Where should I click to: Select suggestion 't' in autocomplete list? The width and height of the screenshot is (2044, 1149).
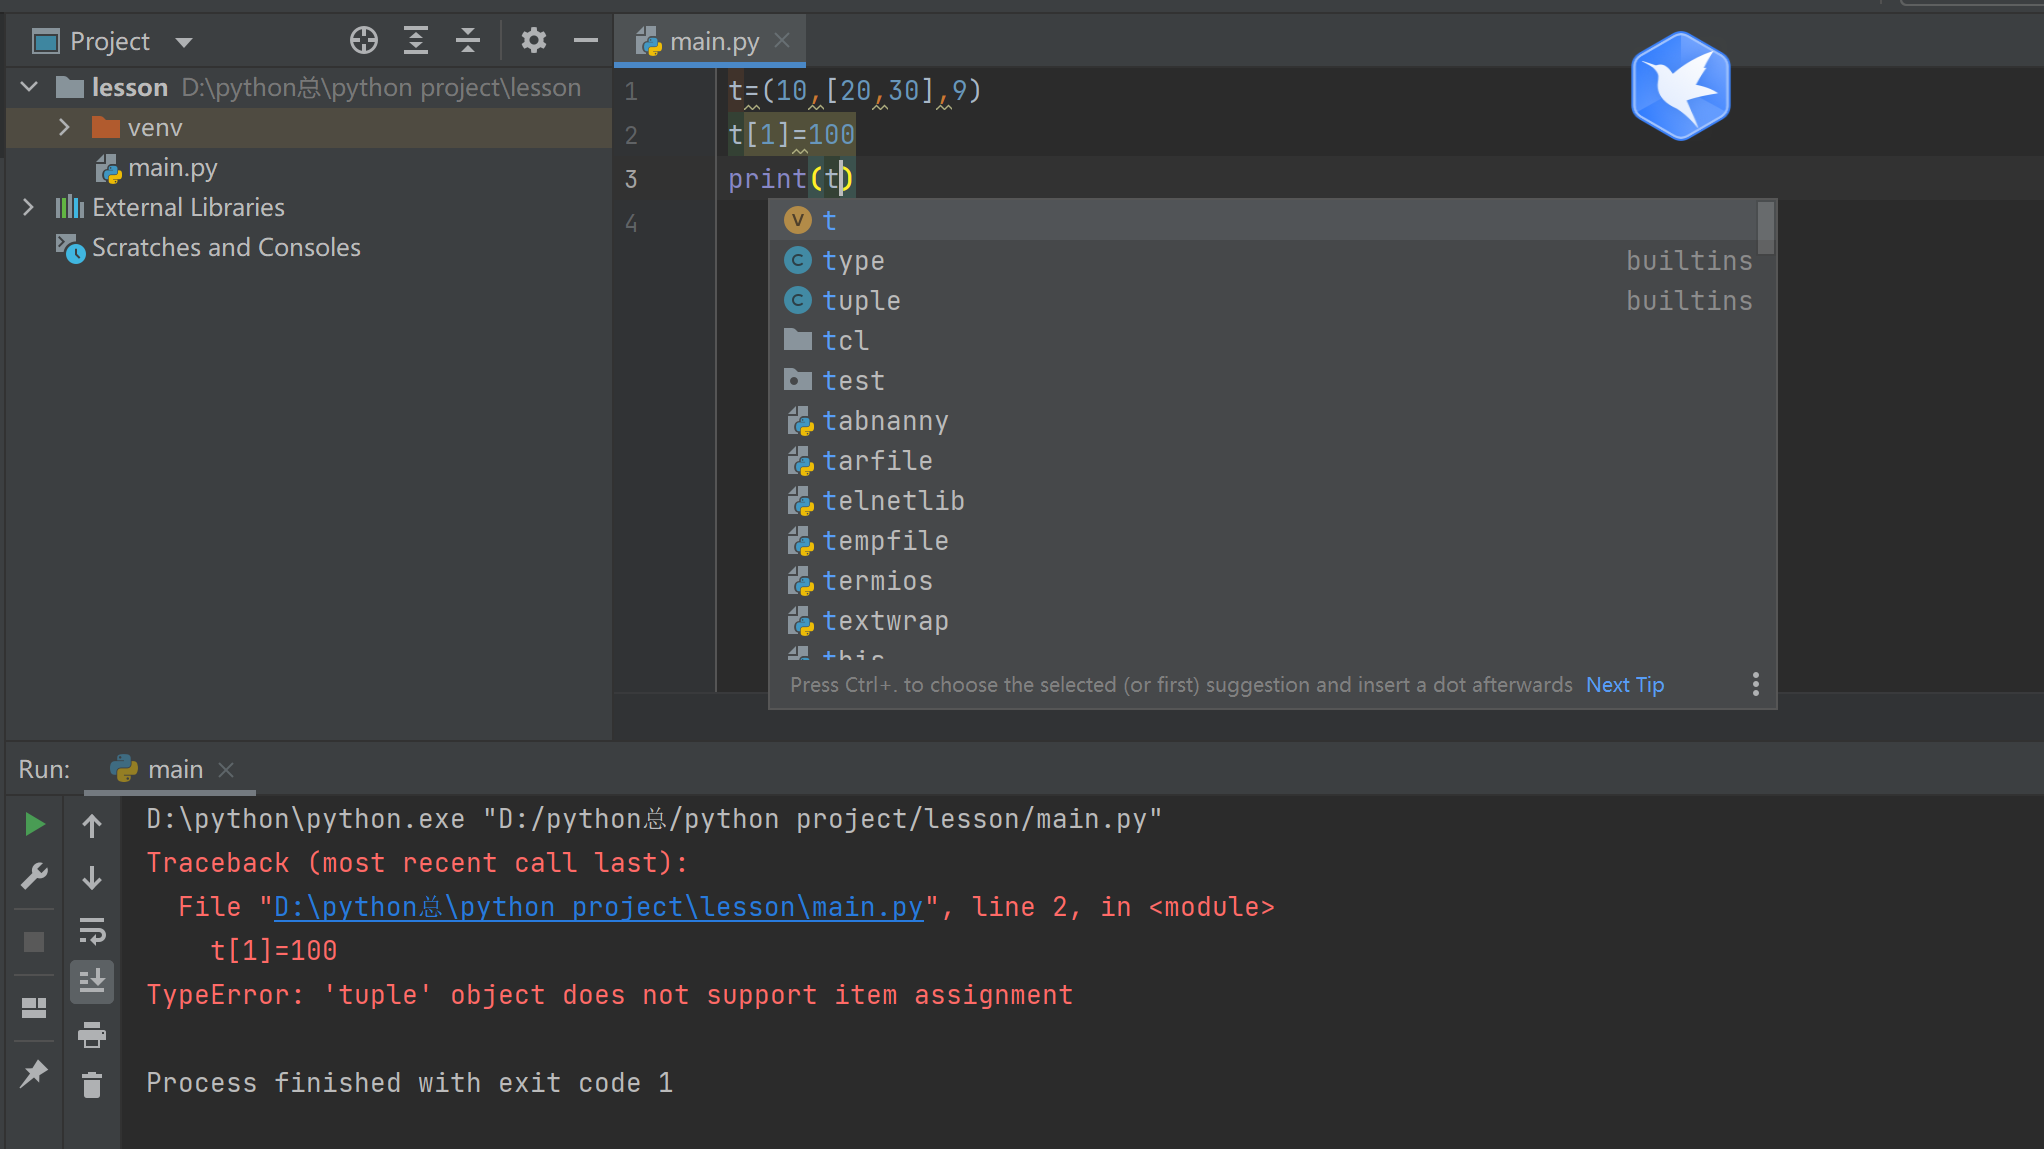pyautogui.click(x=832, y=219)
